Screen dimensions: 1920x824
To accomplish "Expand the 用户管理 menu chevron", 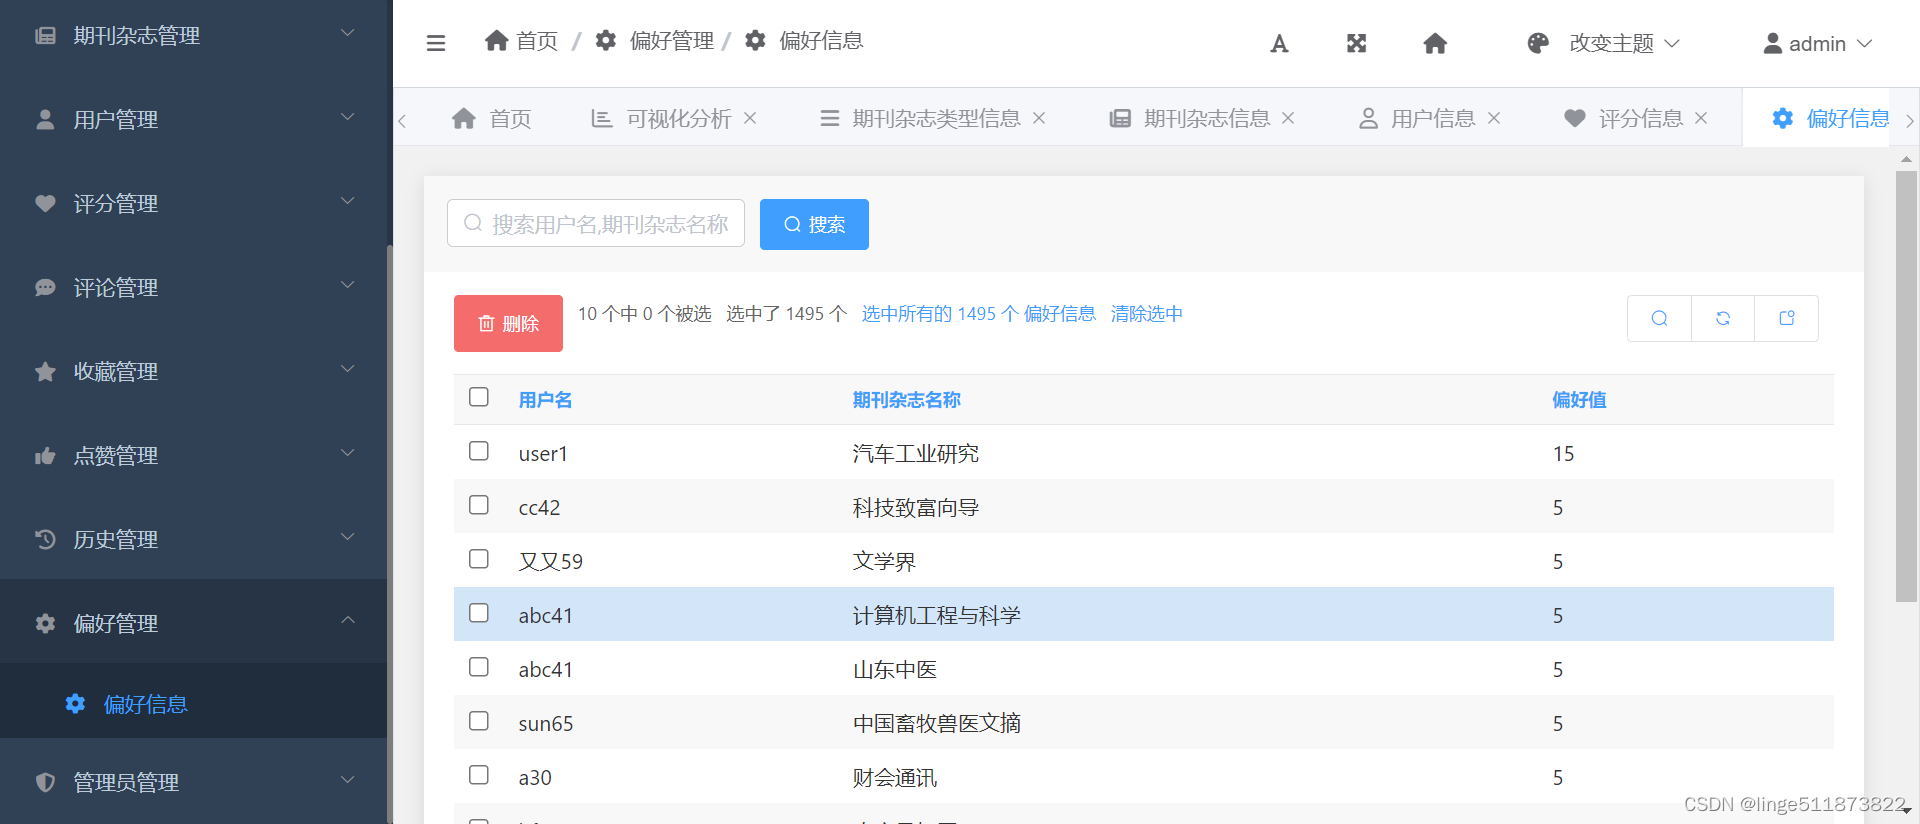I will tap(348, 117).
